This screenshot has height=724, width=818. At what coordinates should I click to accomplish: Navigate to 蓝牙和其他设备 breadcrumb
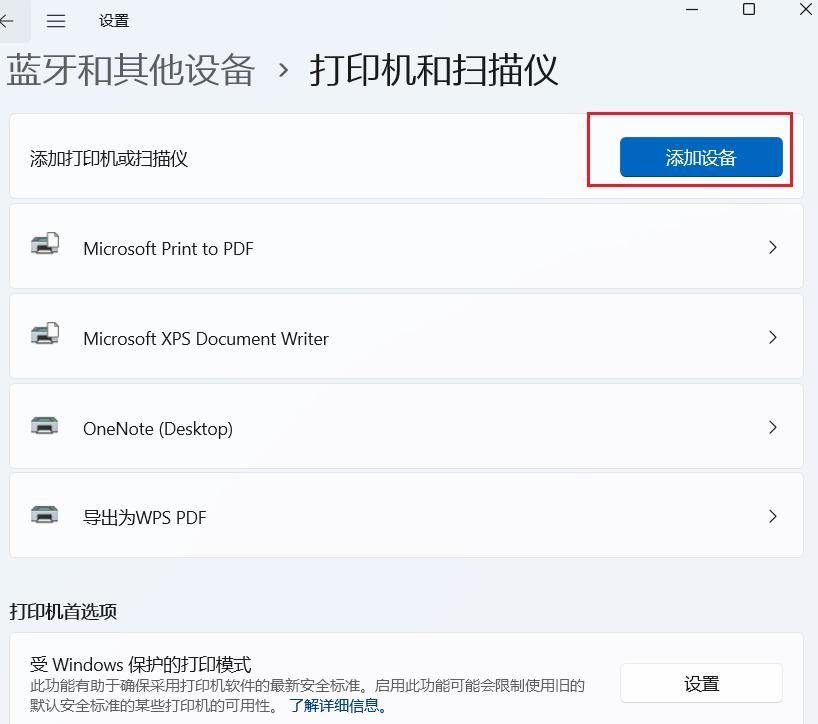(x=131, y=71)
